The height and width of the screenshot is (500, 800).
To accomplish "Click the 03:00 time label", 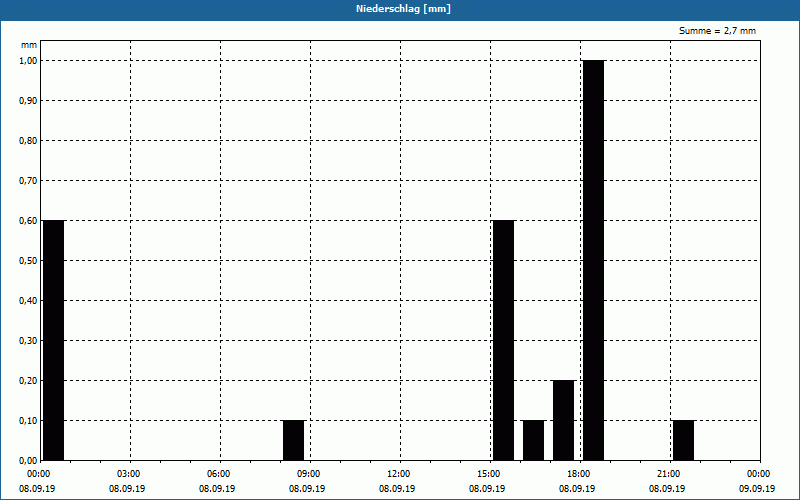I will (128, 474).
